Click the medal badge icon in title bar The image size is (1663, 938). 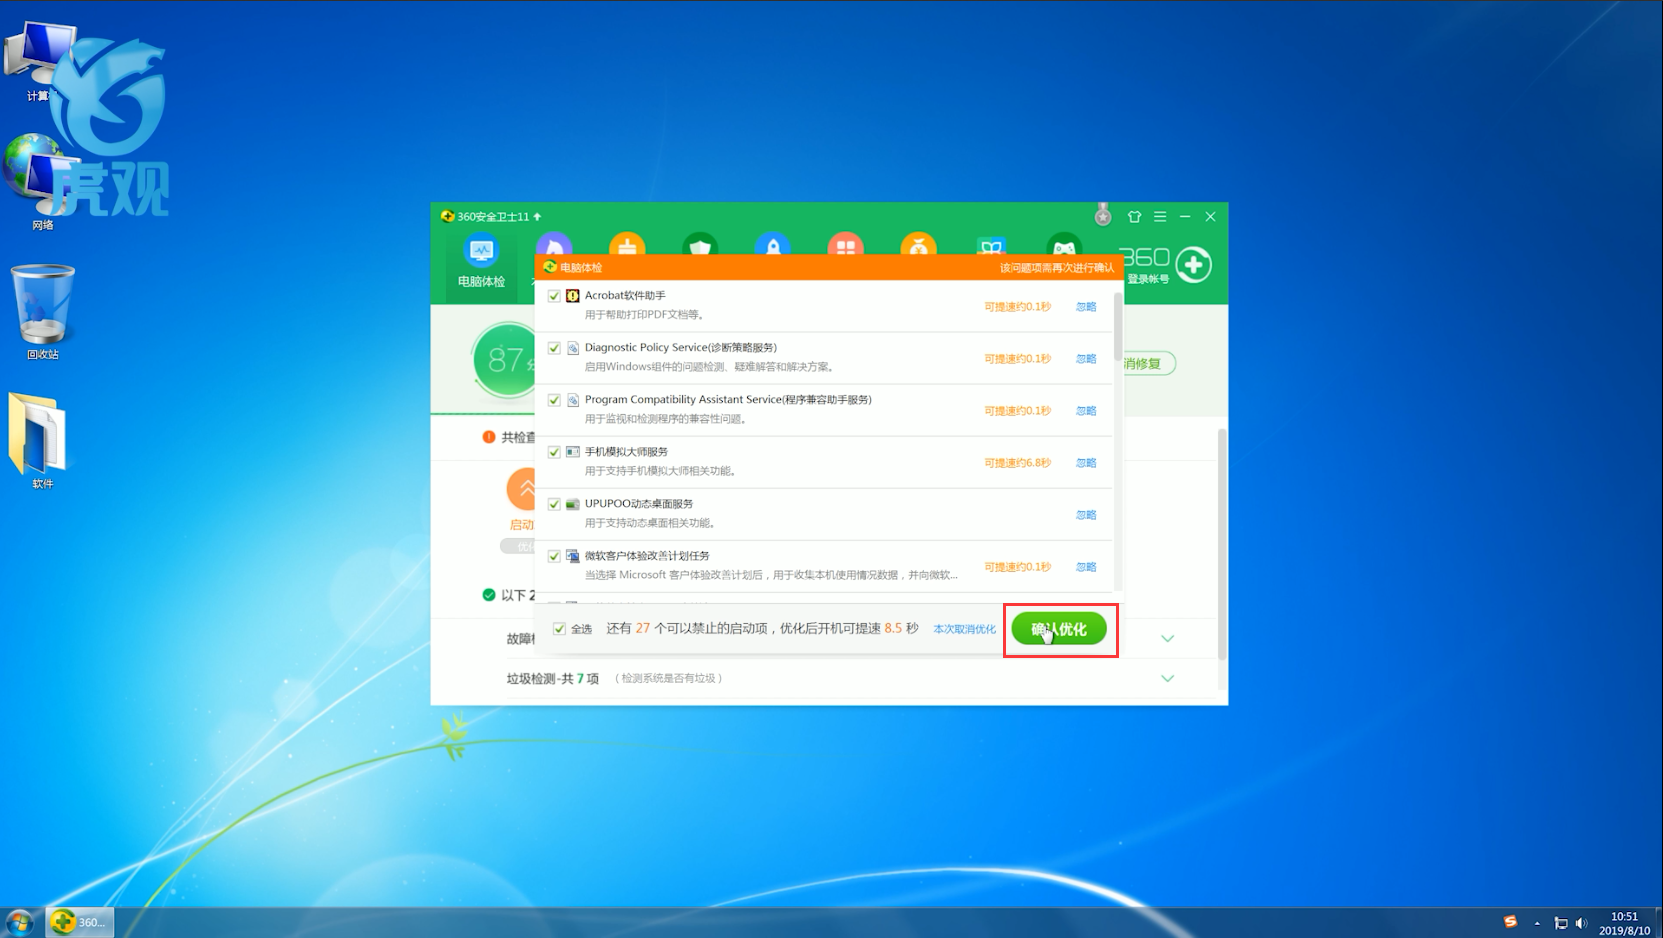1103,215
